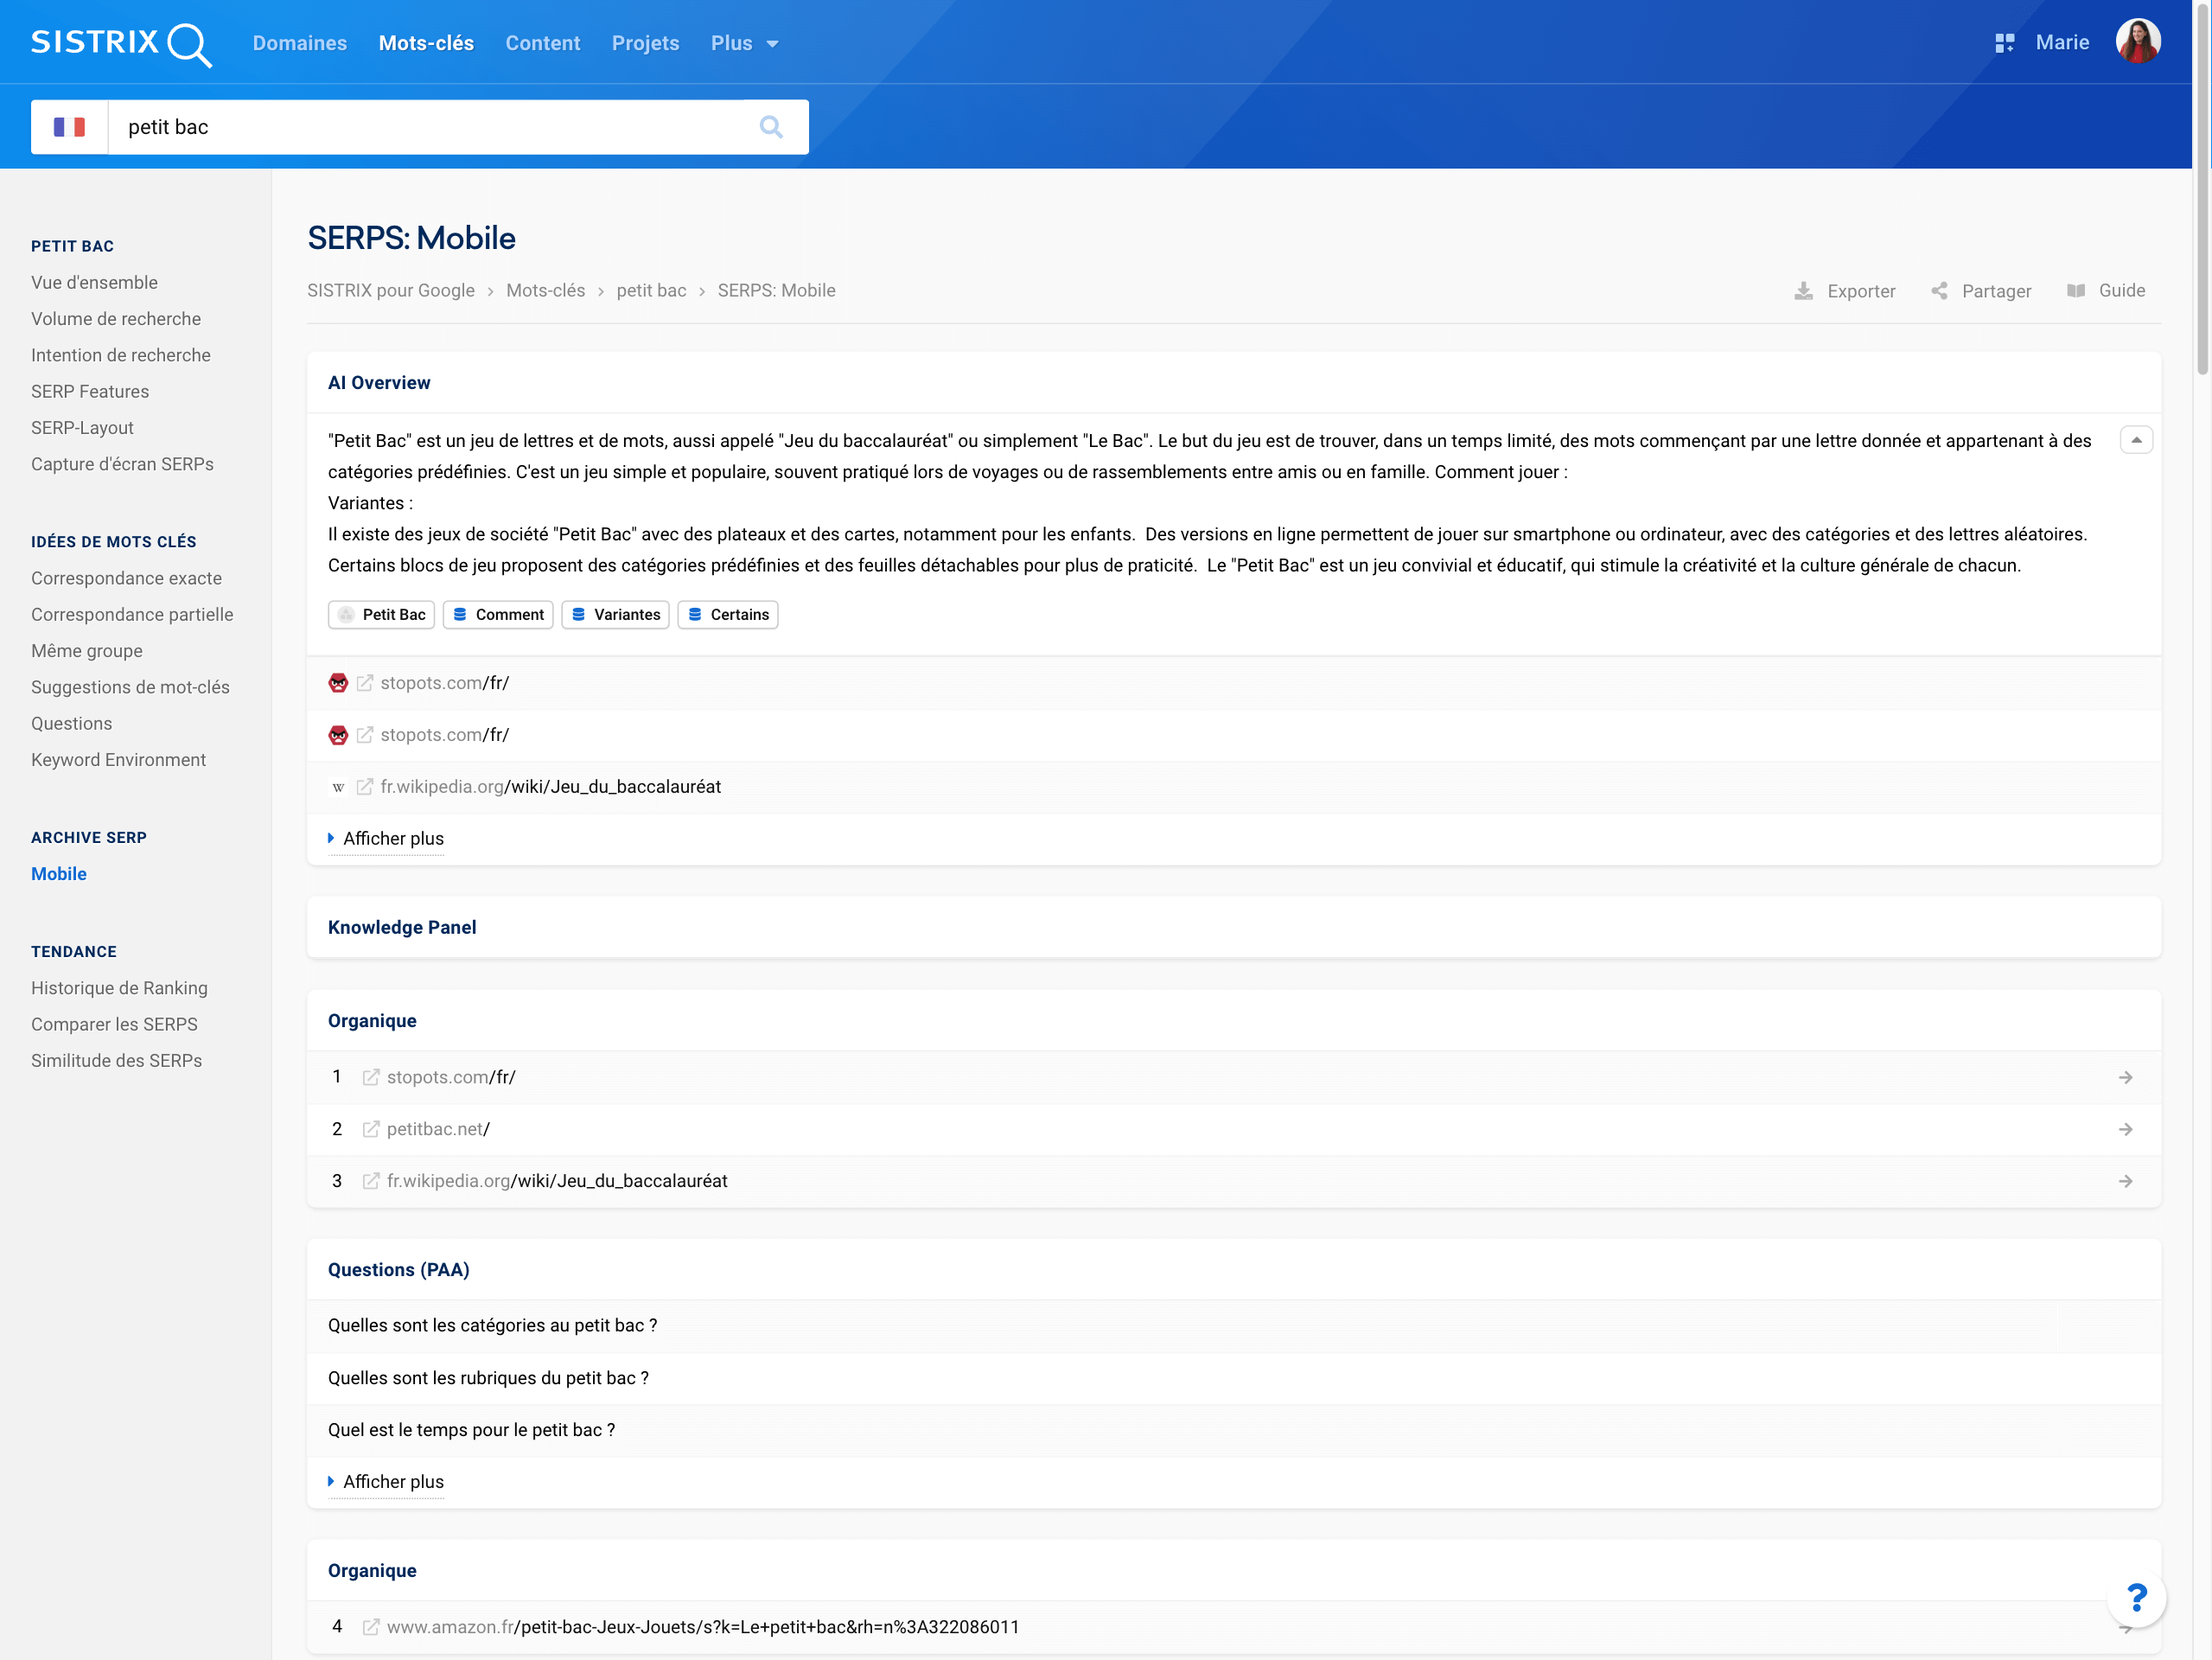Open the Domaines tab
Viewport: 2212px width, 1660px height.
coord(299,43)
